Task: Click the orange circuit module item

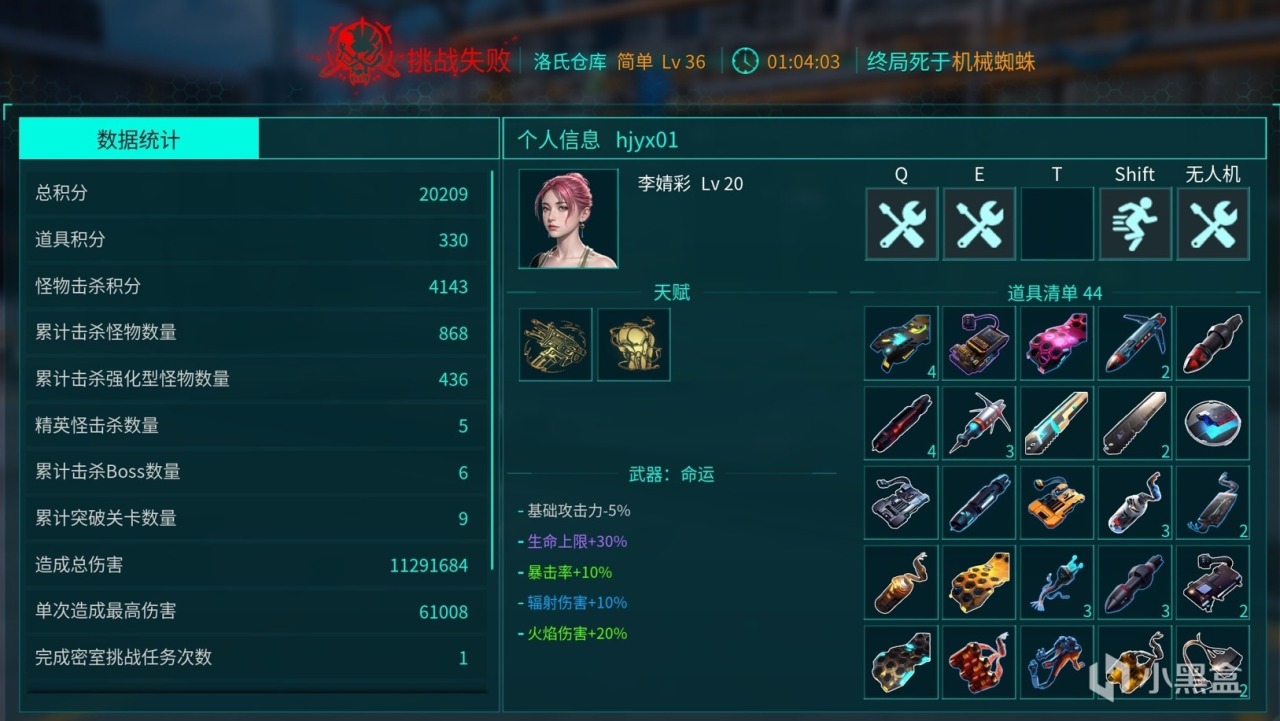Action: (x=1058, y=502)
